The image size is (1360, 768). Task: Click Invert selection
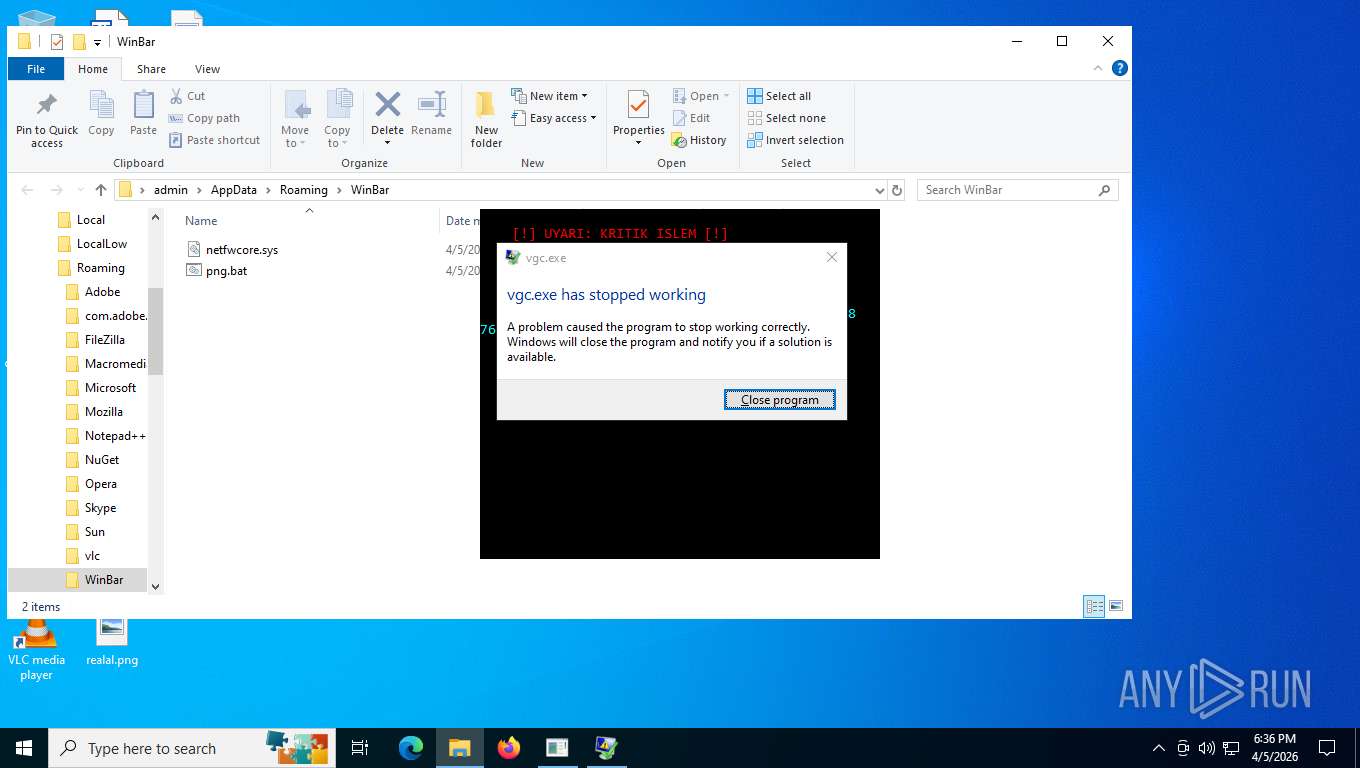click(x=795, y=140)
